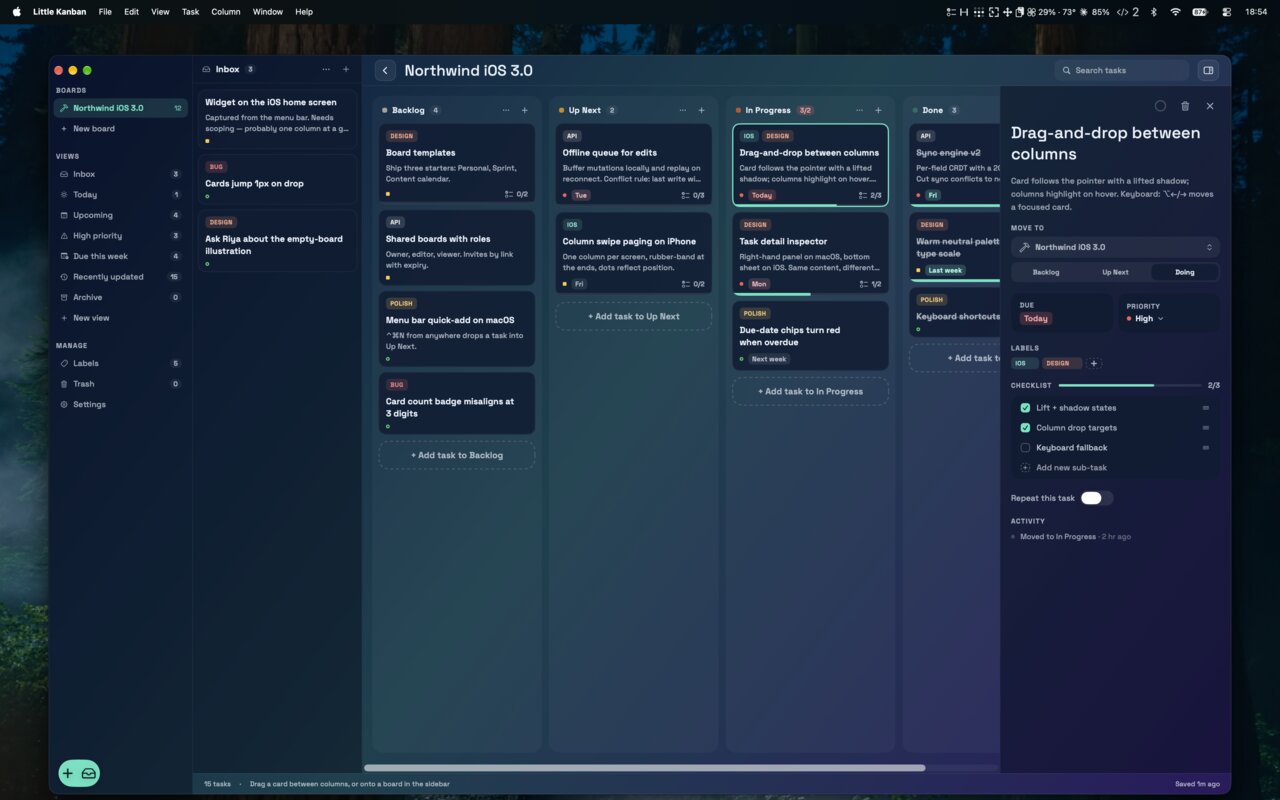Open the File menu
Viewport: 1280px width, 800px height.
105,12
